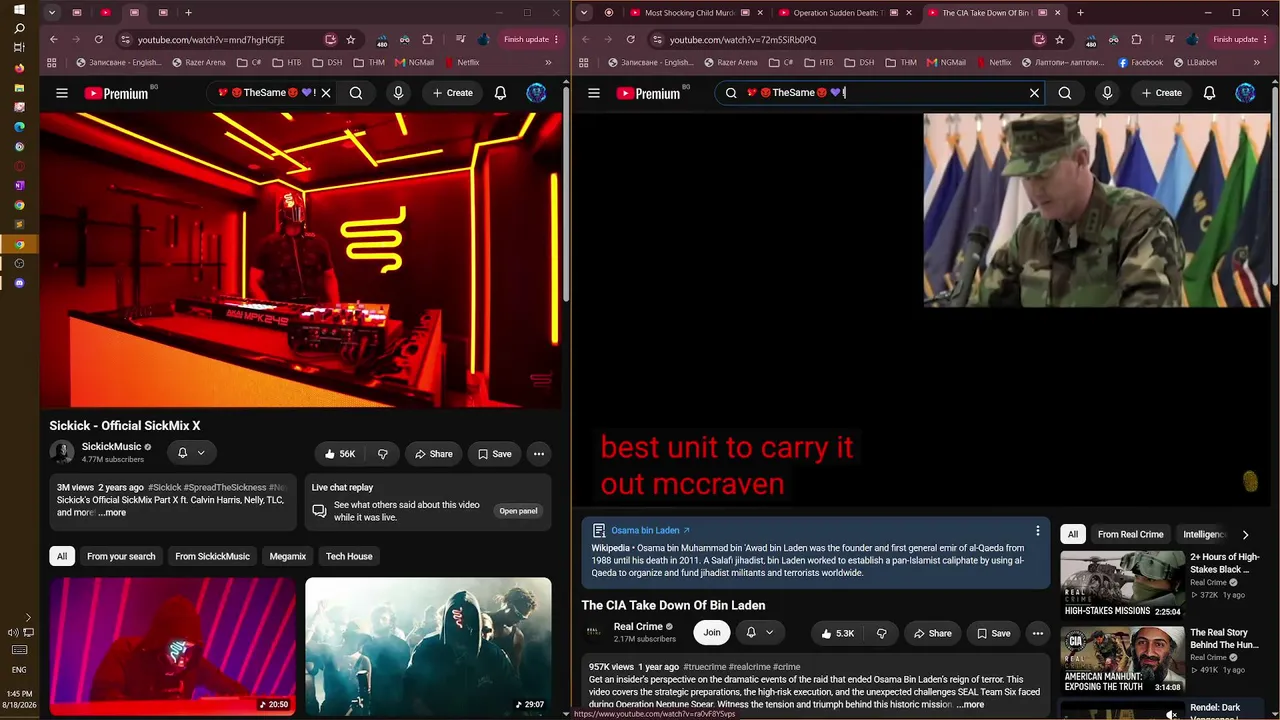The height and width of the screenshot is (720, 1280).
Task: Expand Real Crime notification bell options
Action: (760, 632)
